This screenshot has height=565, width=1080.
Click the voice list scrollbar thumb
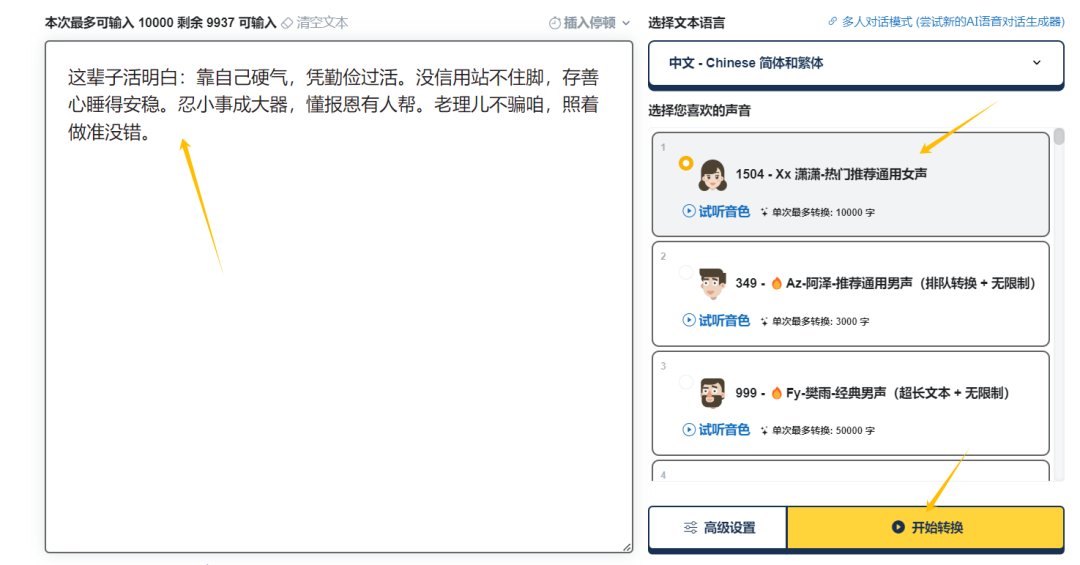tap(1059, 136)
